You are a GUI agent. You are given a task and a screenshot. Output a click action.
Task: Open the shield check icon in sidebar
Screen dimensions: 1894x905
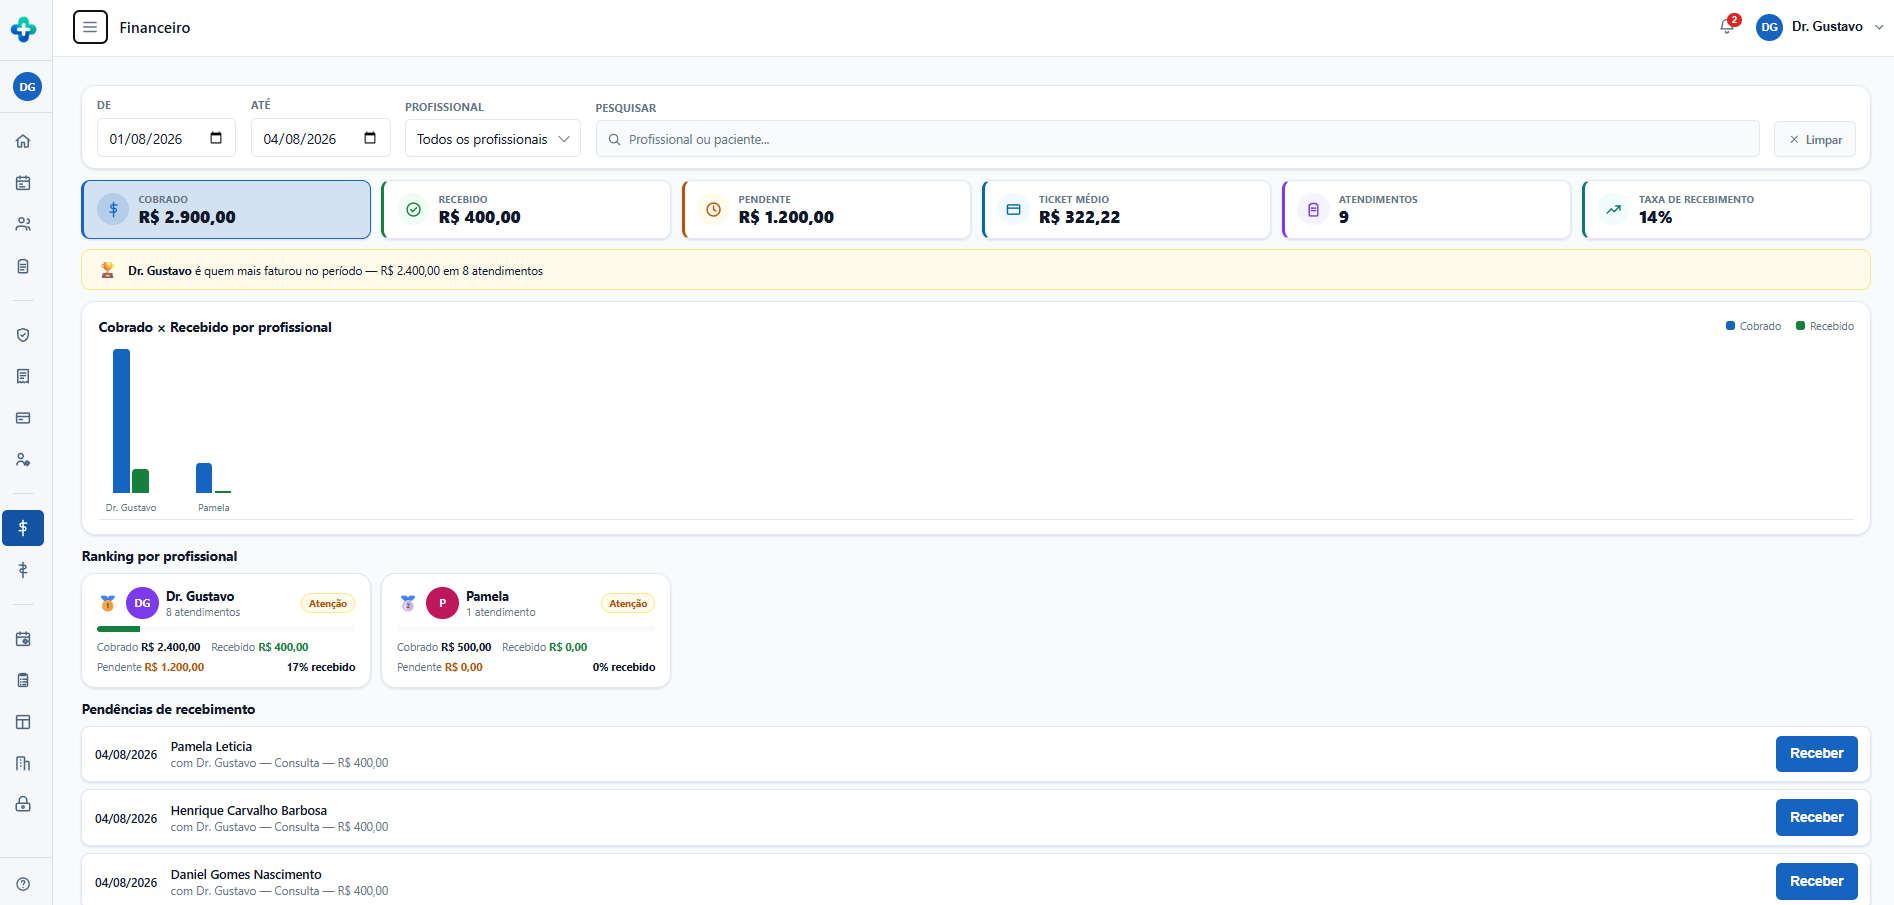tap(23, 335)
